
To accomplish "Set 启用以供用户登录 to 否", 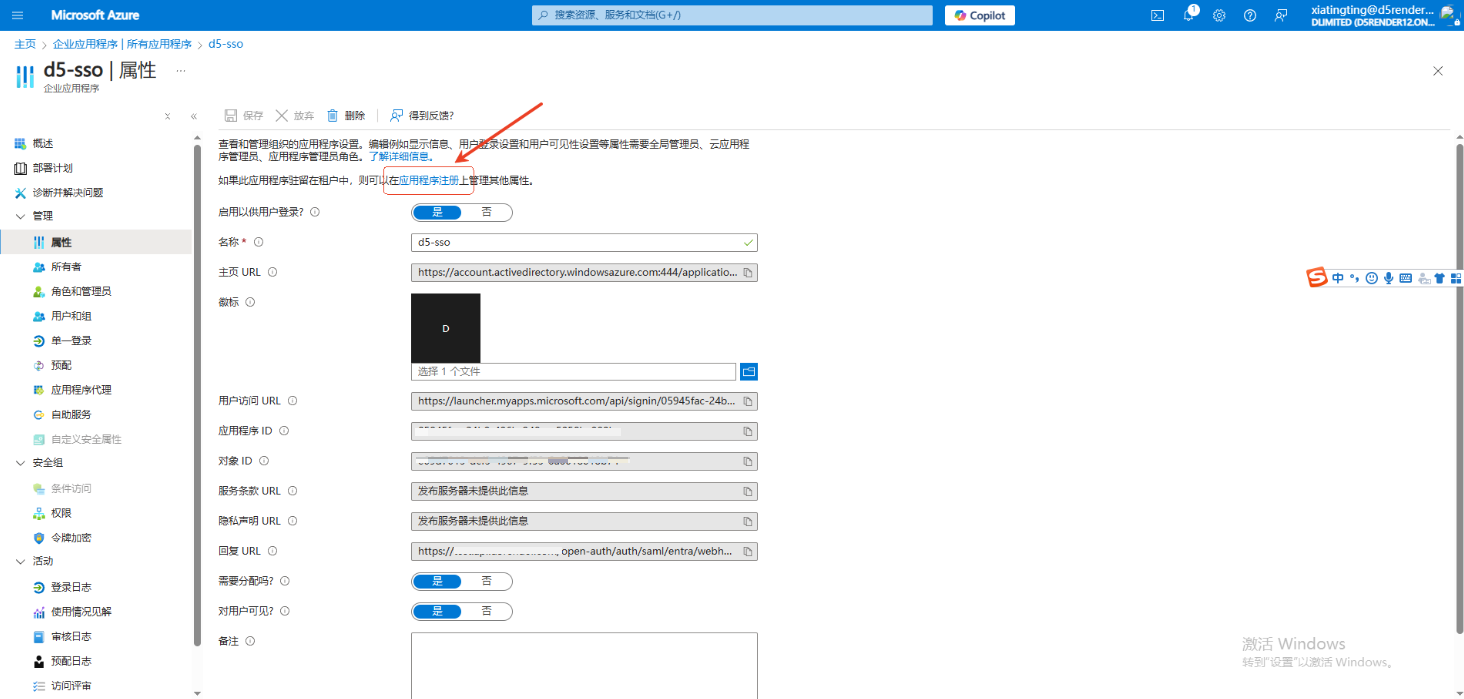I will click(x=487, y=212).
